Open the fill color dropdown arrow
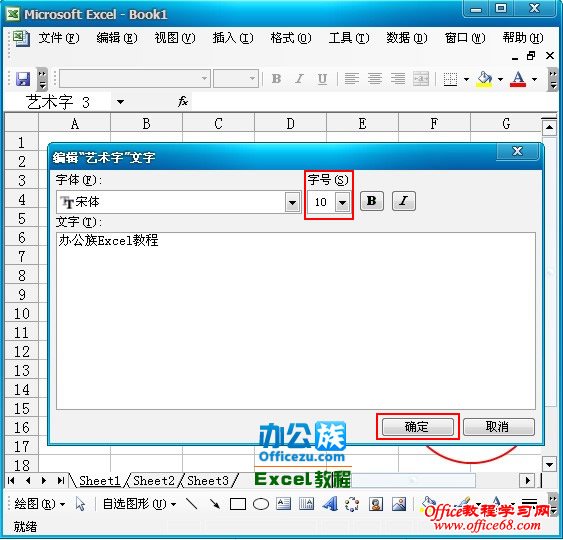The width and height of the screenshot is (563, 540). click(500, 79)
